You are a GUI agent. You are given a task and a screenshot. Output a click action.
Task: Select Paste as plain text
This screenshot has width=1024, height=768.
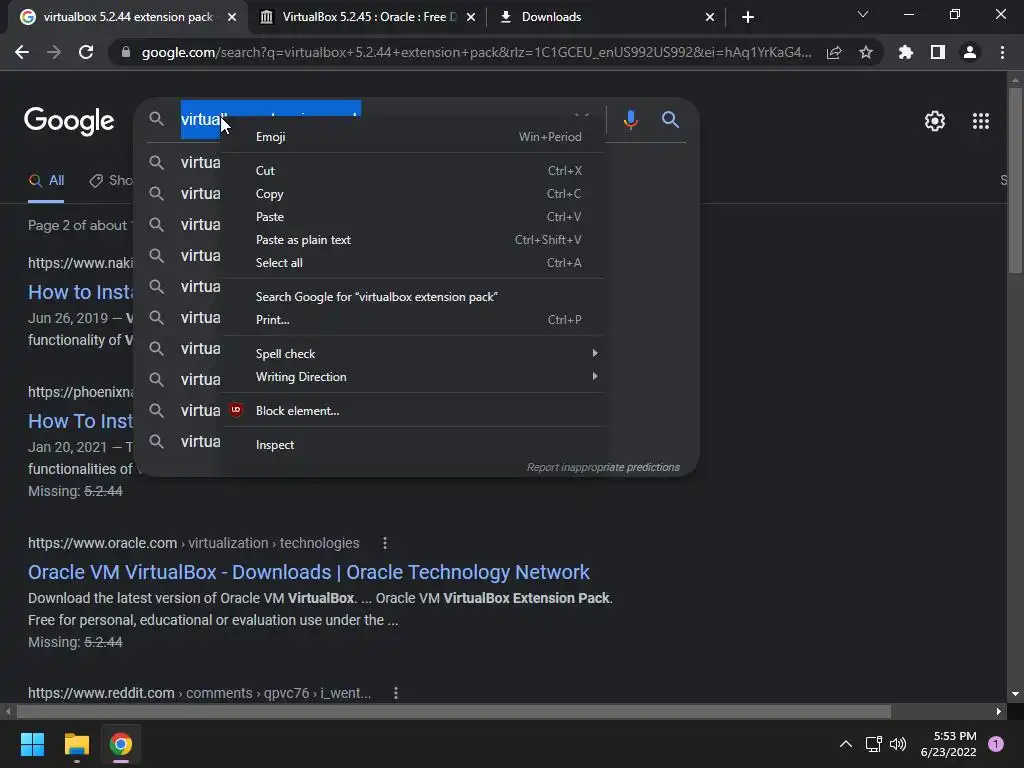(414, 240)
